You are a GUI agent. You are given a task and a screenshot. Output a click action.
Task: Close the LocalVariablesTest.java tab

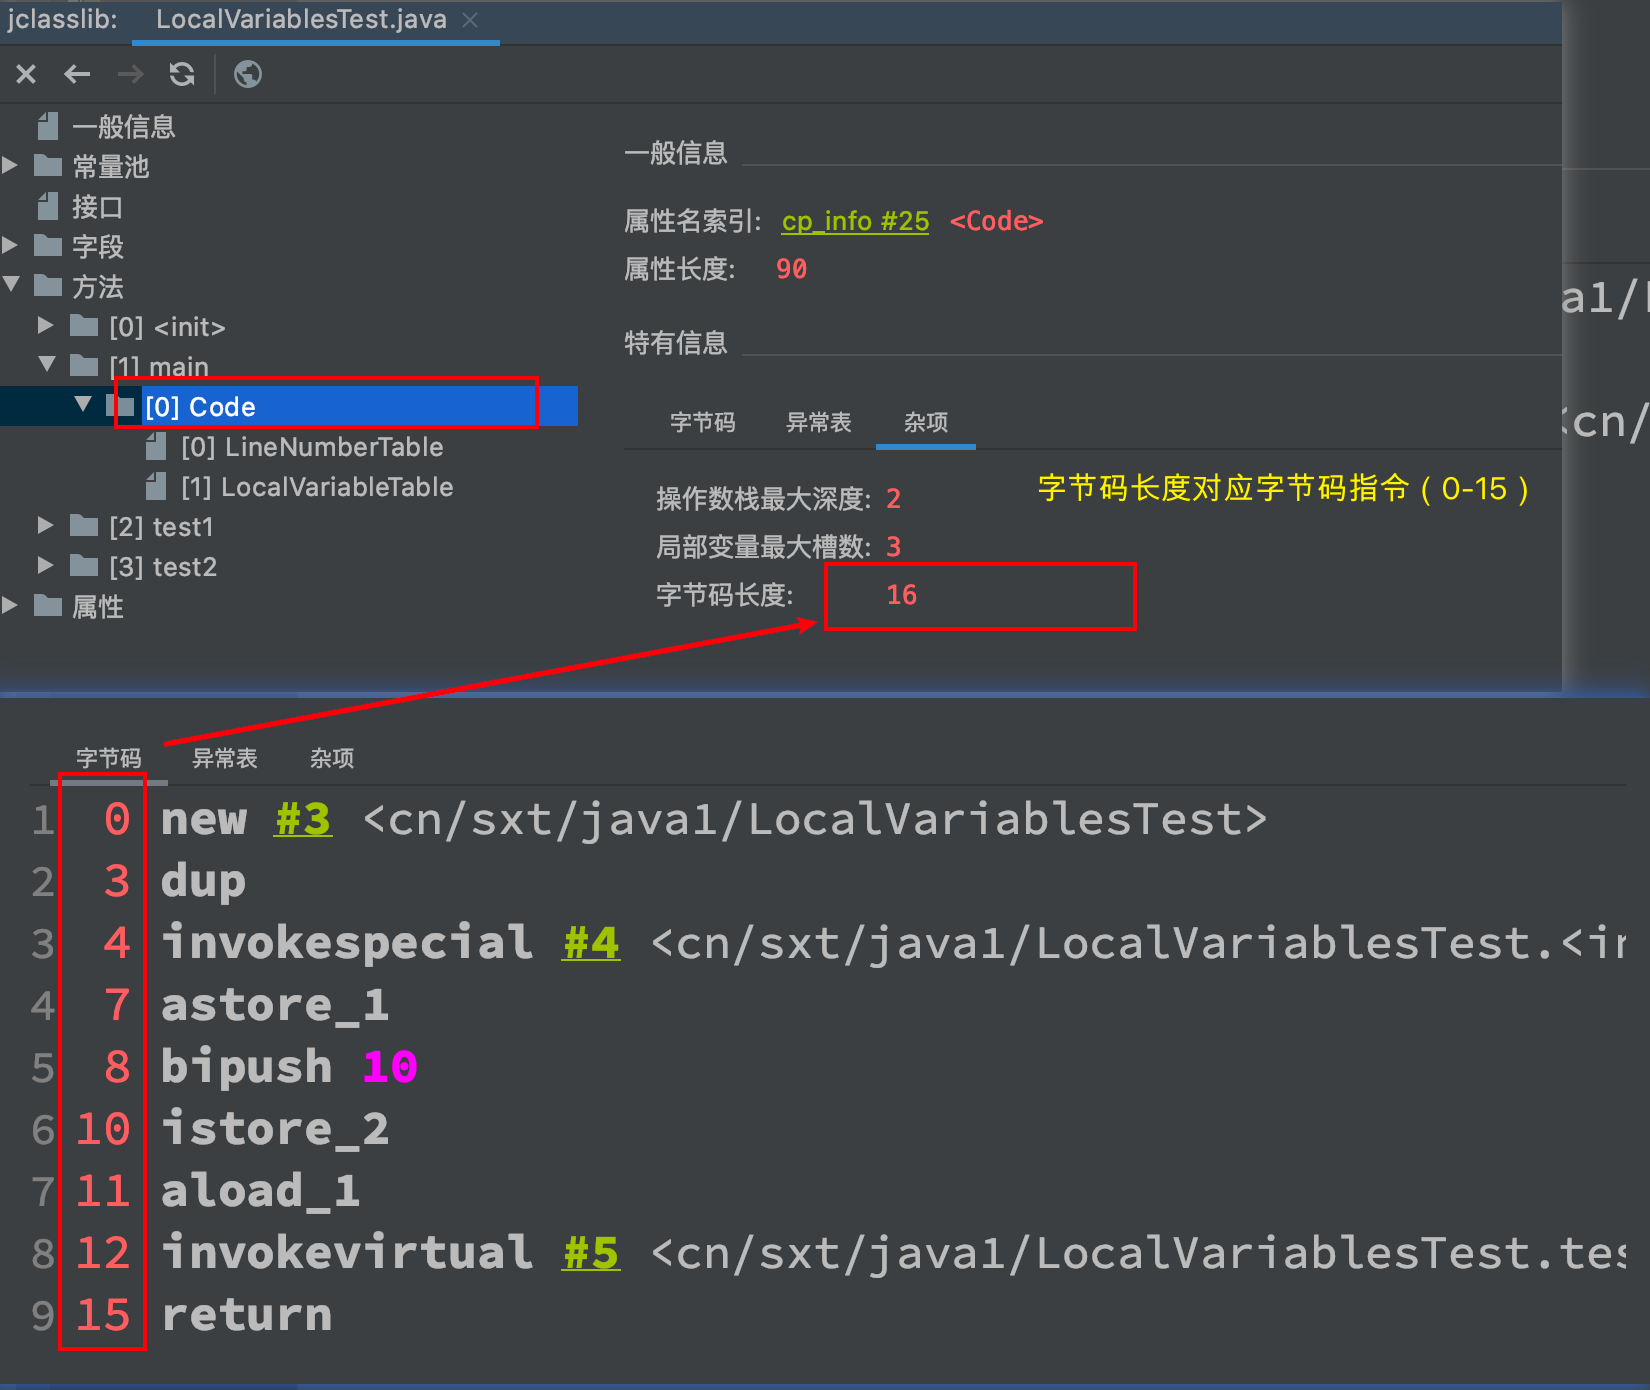coord(470,20)
